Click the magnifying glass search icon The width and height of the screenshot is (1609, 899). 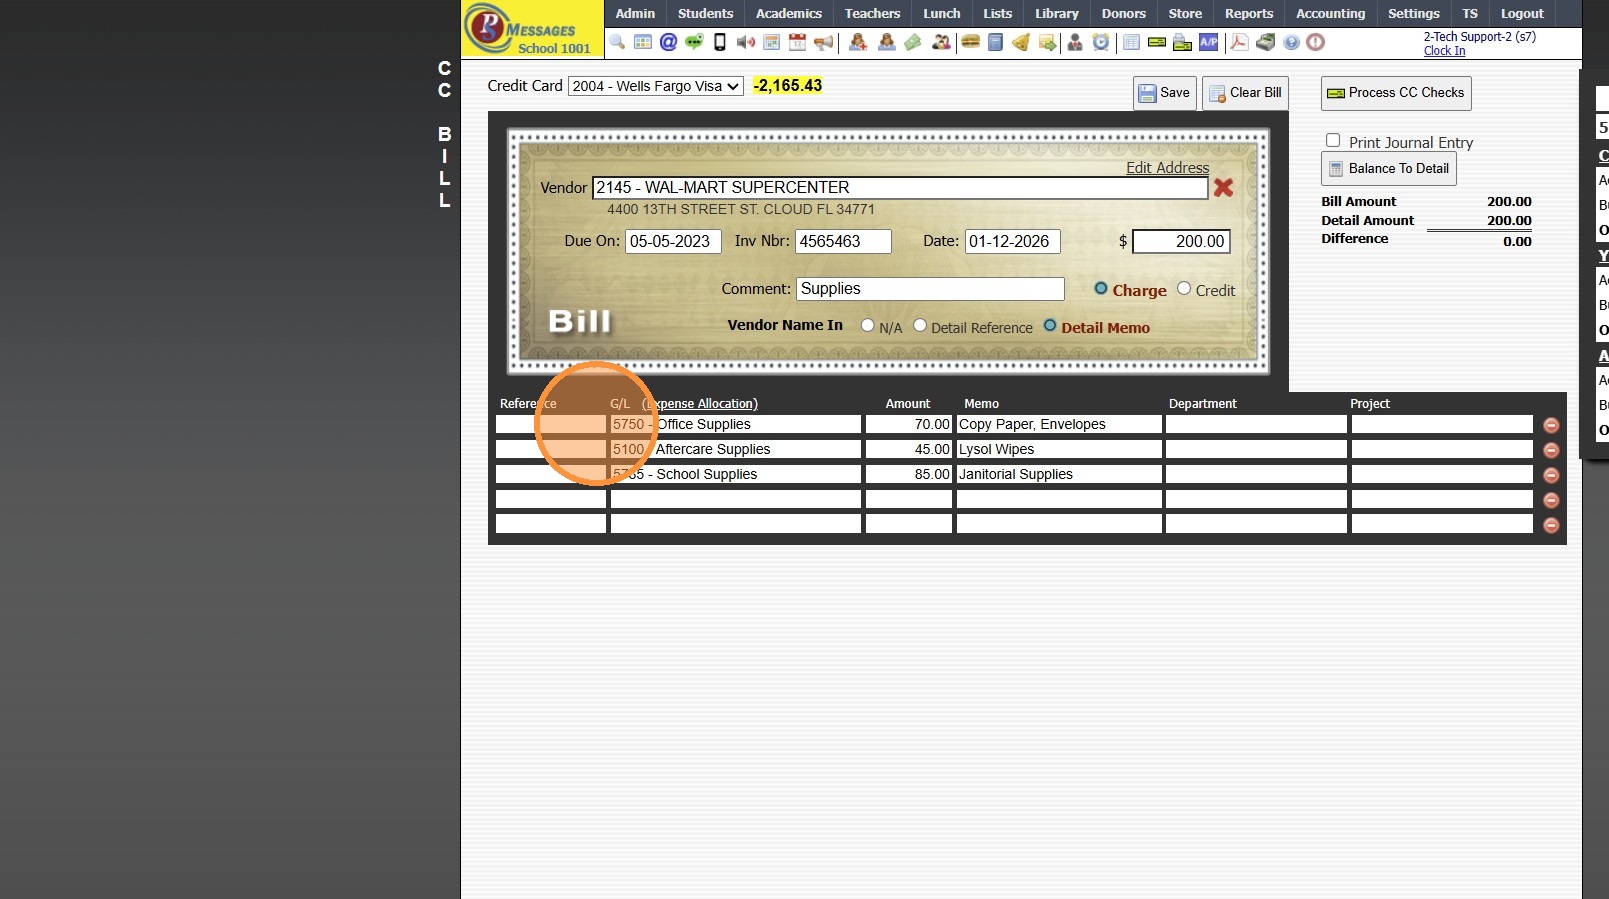[x=617, y=42]
